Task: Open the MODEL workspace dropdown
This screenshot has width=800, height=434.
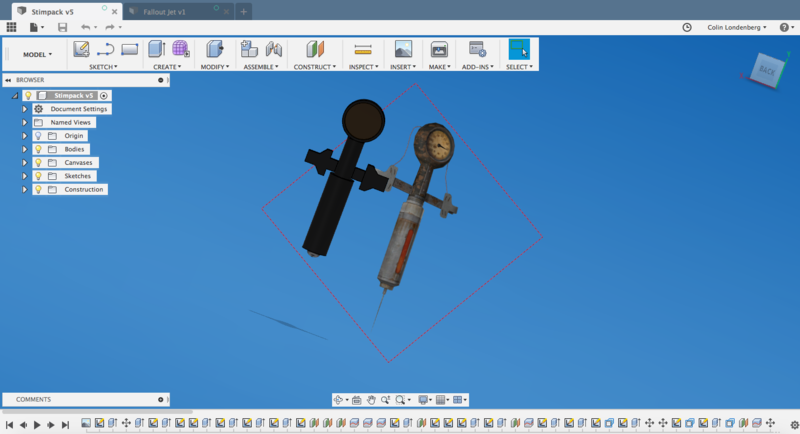Action: (37, 54)
